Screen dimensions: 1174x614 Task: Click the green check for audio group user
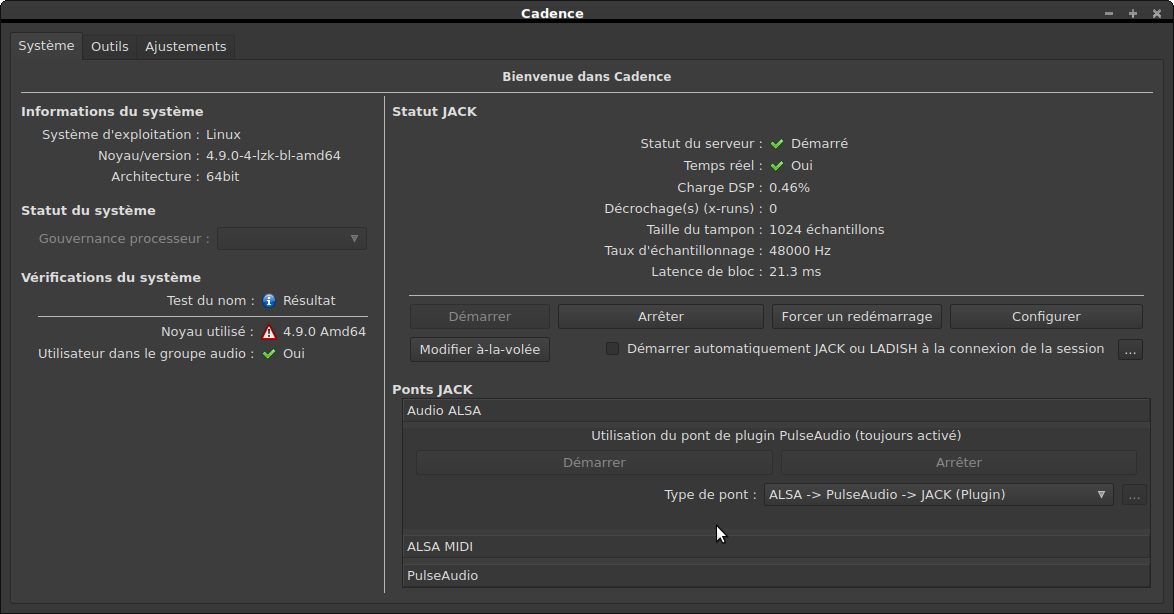coord(269,354)
